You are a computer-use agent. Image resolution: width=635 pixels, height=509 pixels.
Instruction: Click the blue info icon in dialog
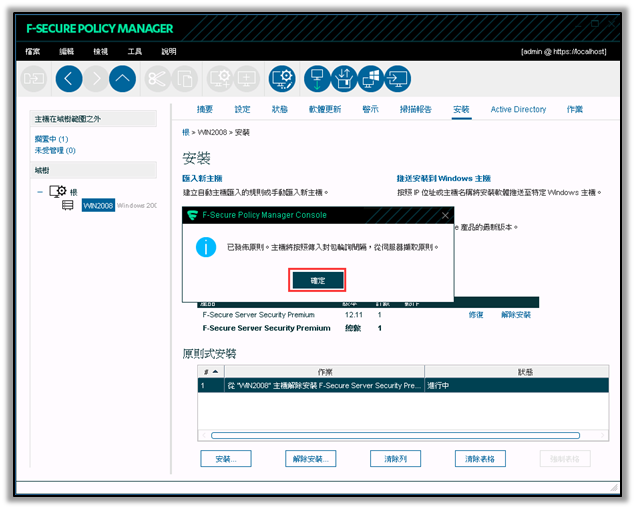(206, 247)
